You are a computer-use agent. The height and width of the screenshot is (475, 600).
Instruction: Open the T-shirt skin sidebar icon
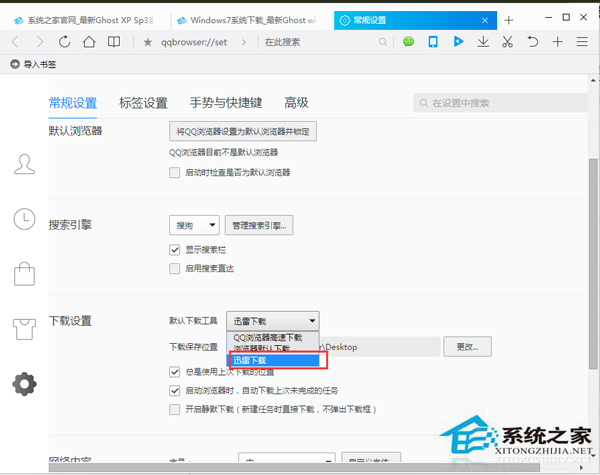[x=24, y=329]
